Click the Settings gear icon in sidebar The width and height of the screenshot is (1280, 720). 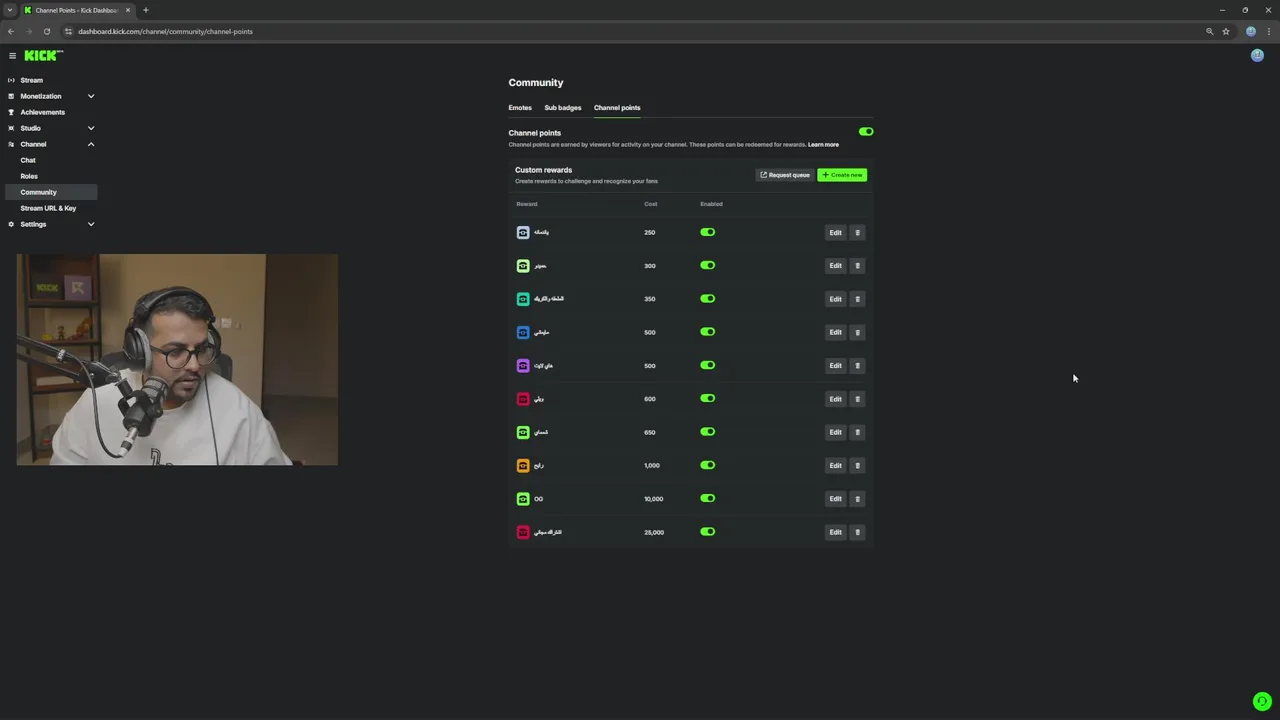point(11,224)
